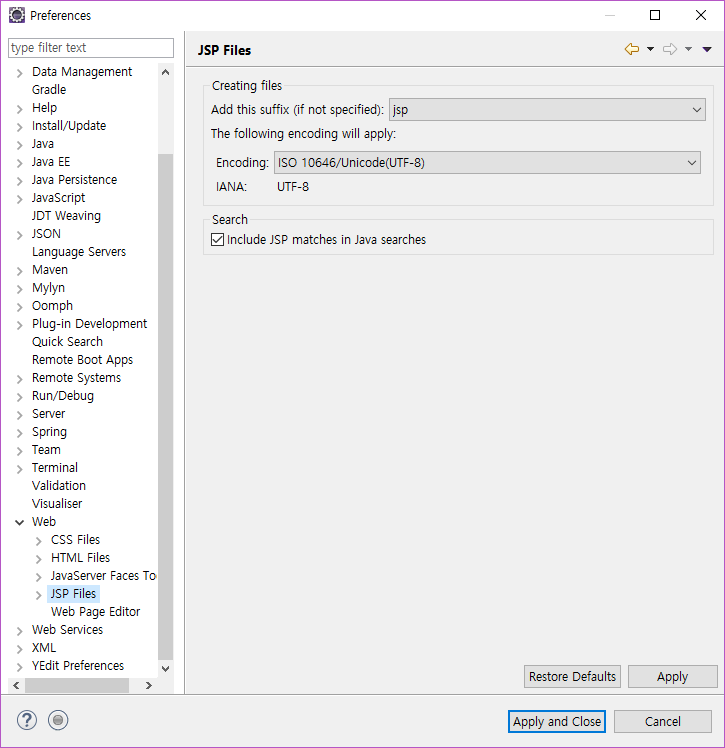Open the Help question mark icon

(x=27, y=720)
